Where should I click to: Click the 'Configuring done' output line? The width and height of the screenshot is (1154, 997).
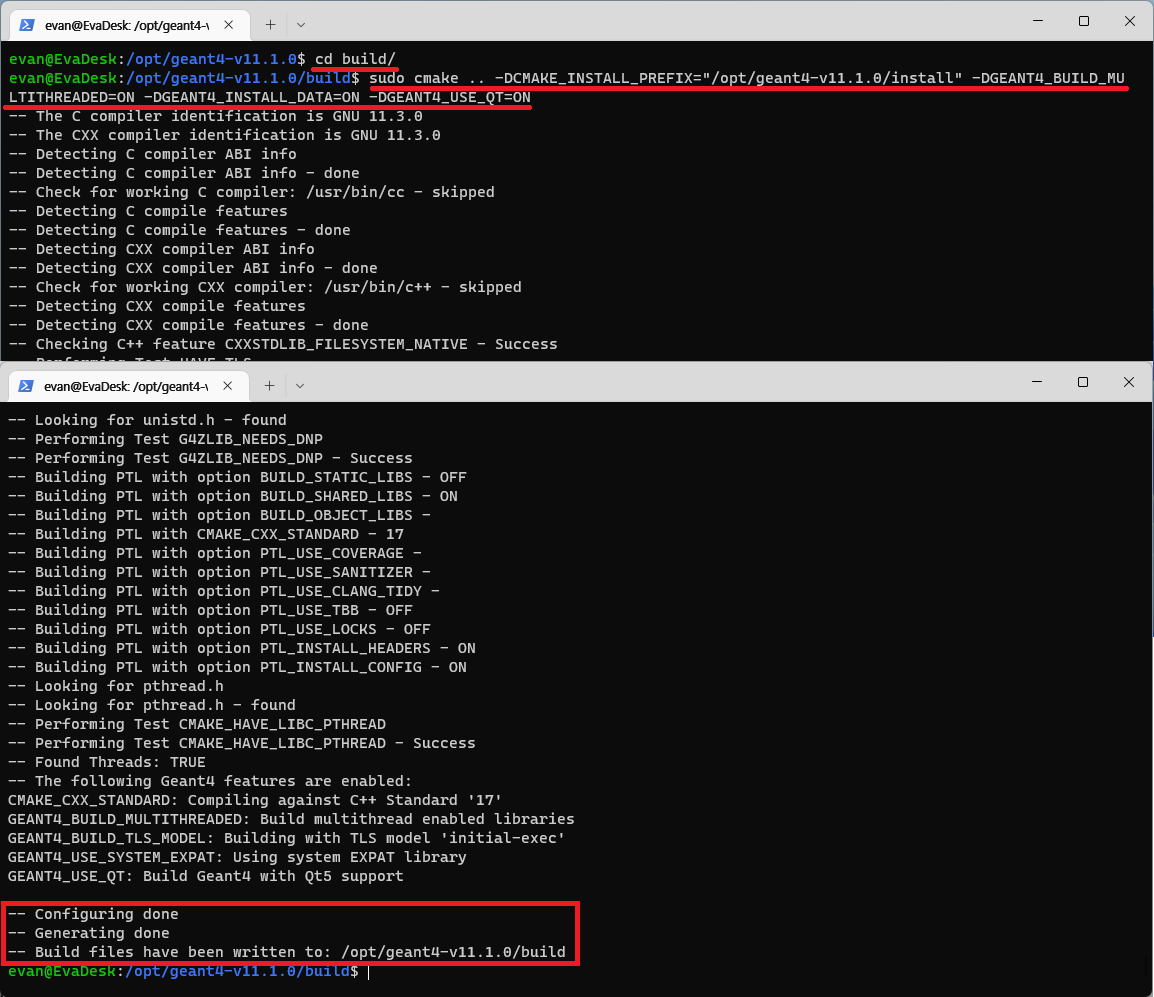pos(106,914)
